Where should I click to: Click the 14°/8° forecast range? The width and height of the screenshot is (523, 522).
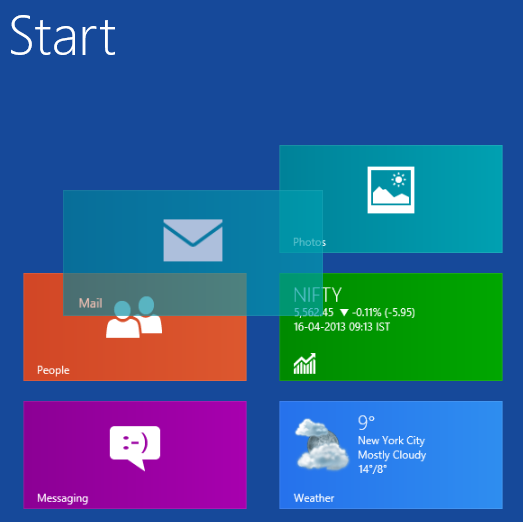tap(372, 470)
